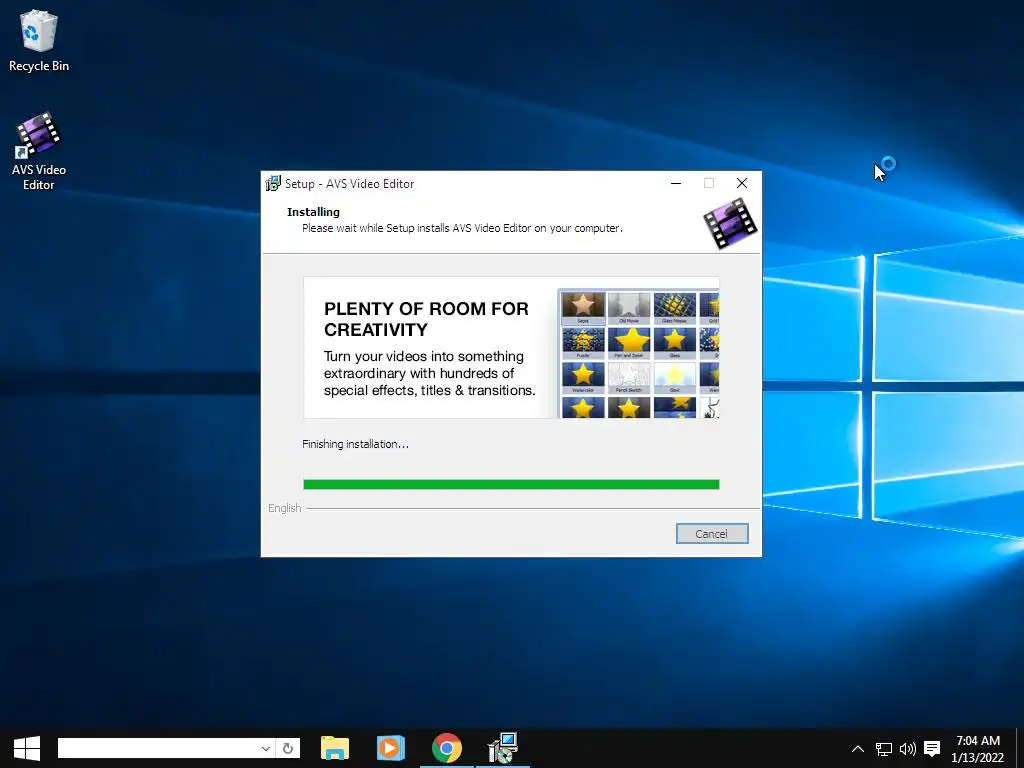The height and width of the screenshot is (768, 1024).
Task: Click the 'PLENTY OF ROOM FOR CREATIVITY' banner heading
Action: (x=426, y=319)
